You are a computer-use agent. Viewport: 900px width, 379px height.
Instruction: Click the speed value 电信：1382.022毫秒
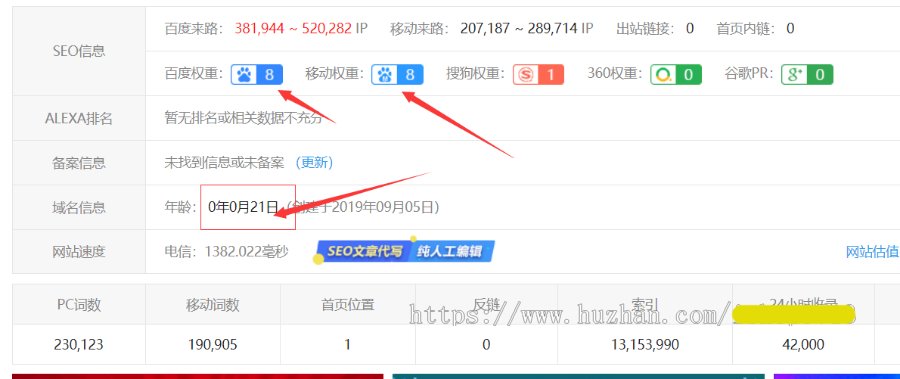(x=227, y=252)
